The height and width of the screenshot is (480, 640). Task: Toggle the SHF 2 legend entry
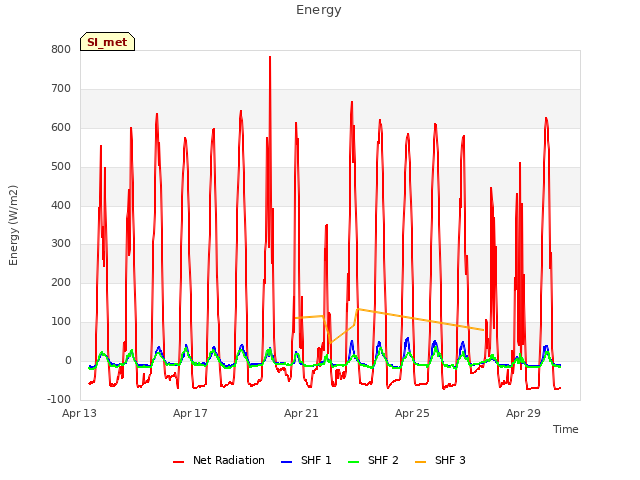point(373,460)
